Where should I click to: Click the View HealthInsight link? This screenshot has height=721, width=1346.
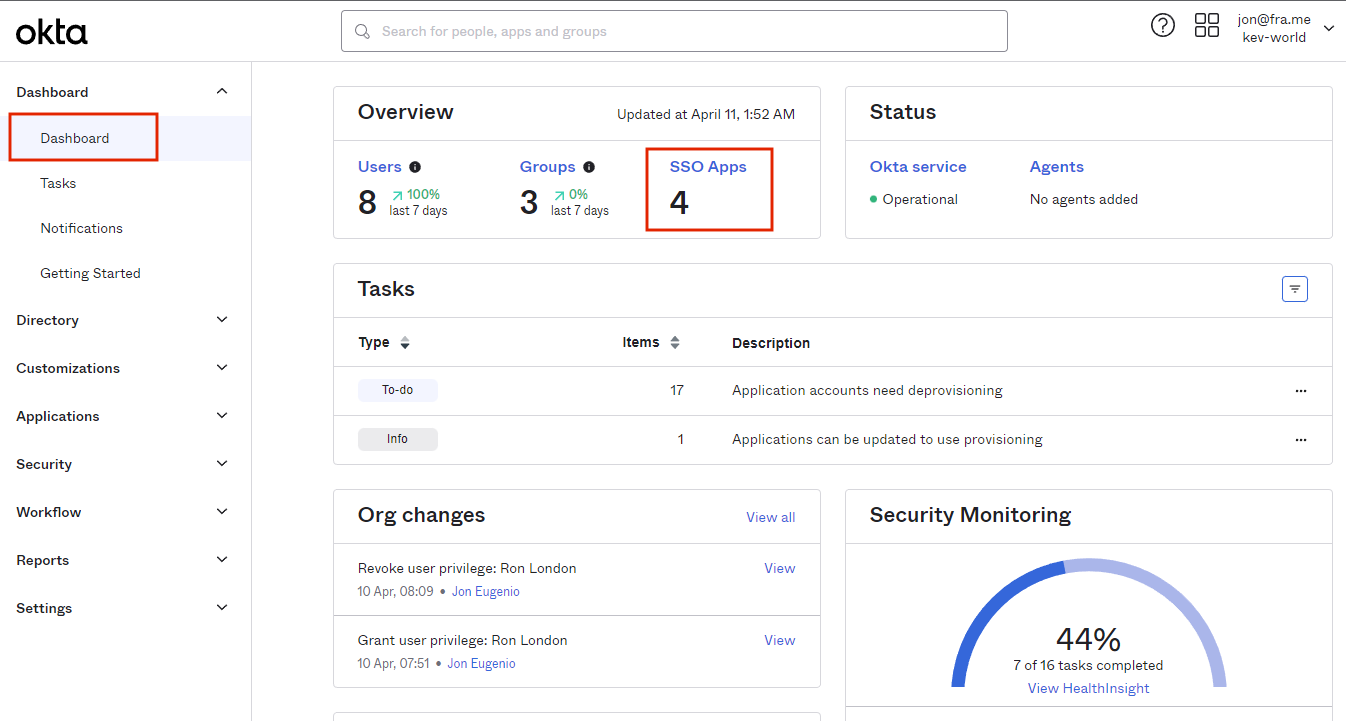(x=1088, y=688)
